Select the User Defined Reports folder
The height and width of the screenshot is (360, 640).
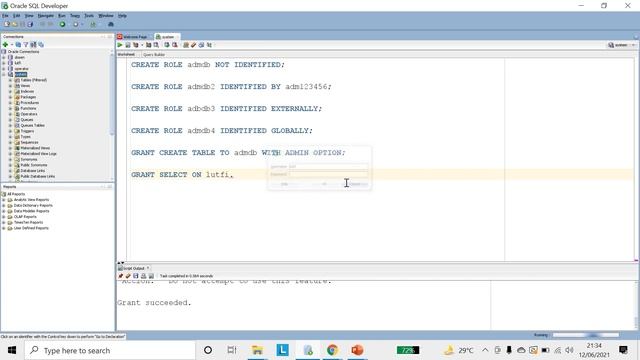coord(31,228)
